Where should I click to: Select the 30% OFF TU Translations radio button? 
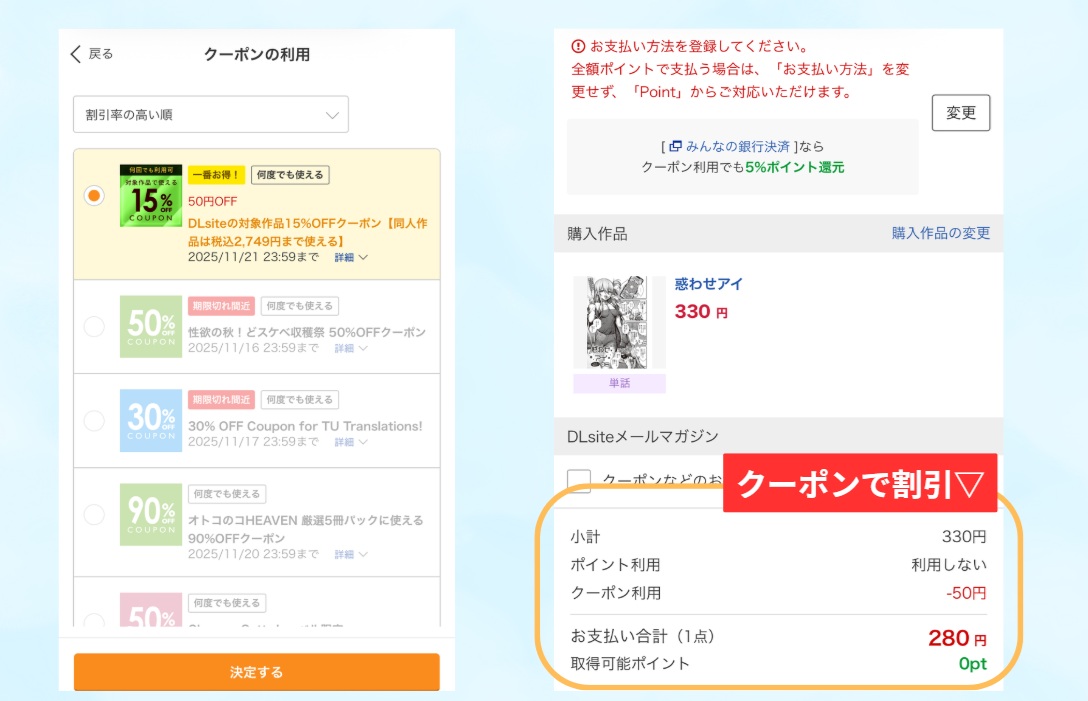coord(93,421)
